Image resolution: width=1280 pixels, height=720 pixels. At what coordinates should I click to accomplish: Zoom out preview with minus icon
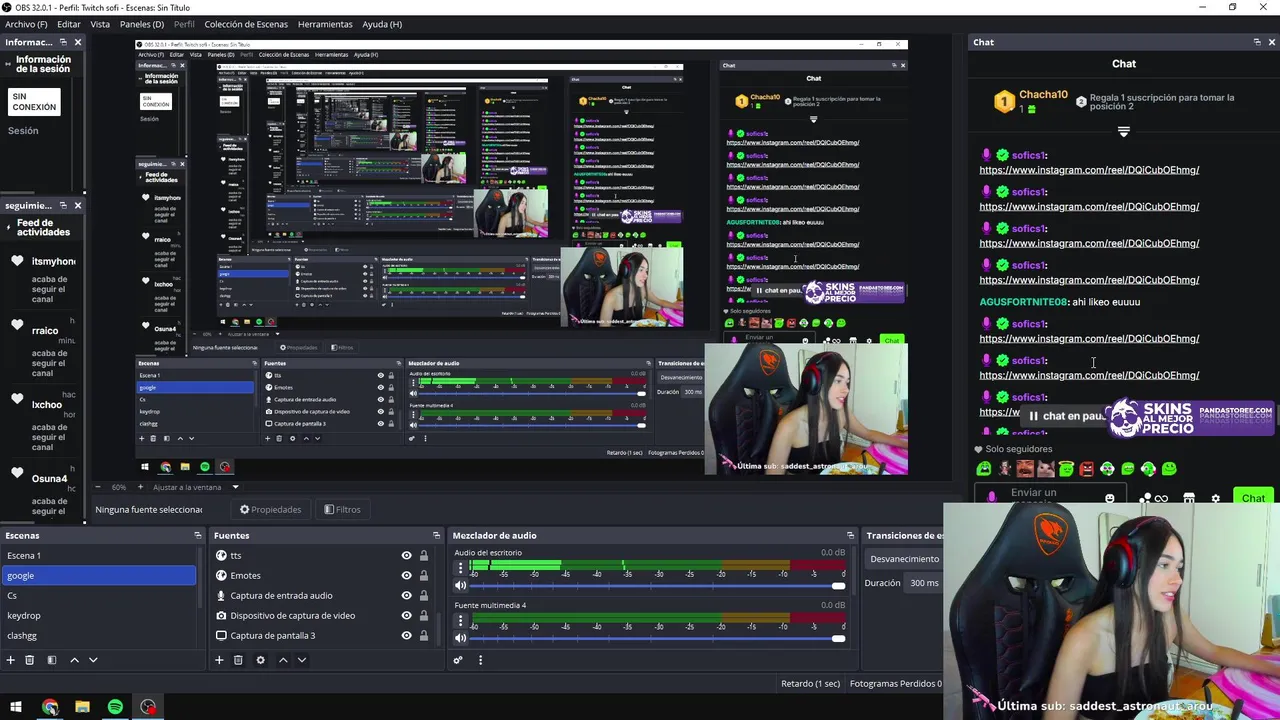pos(97,487)
